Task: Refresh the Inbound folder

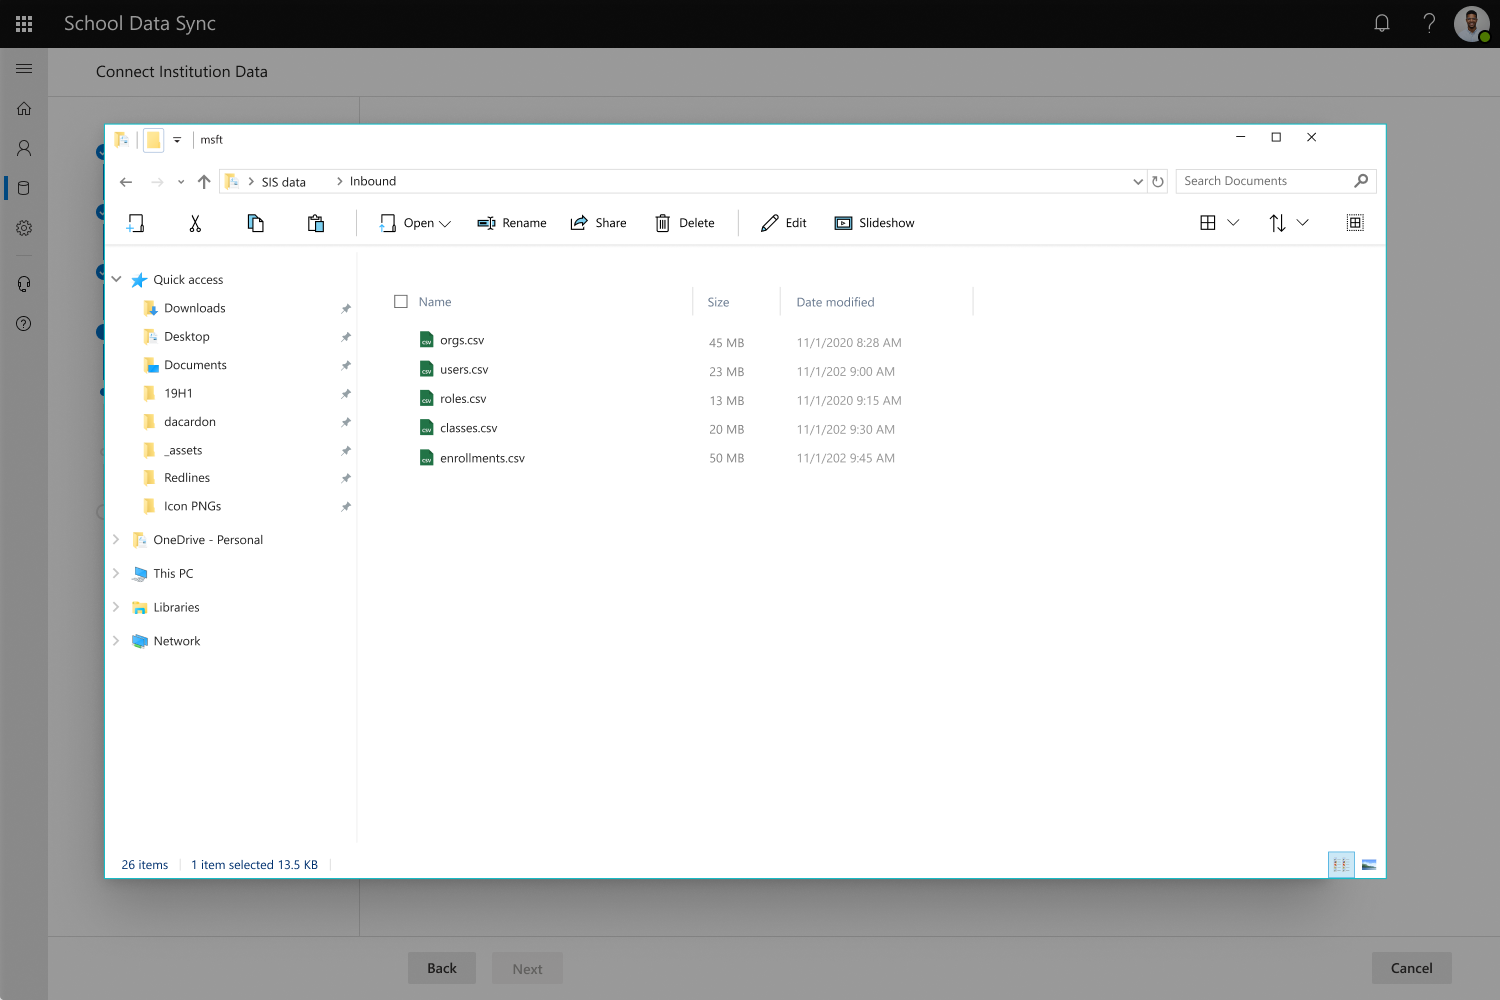Action: click(x=1158, y=181)
